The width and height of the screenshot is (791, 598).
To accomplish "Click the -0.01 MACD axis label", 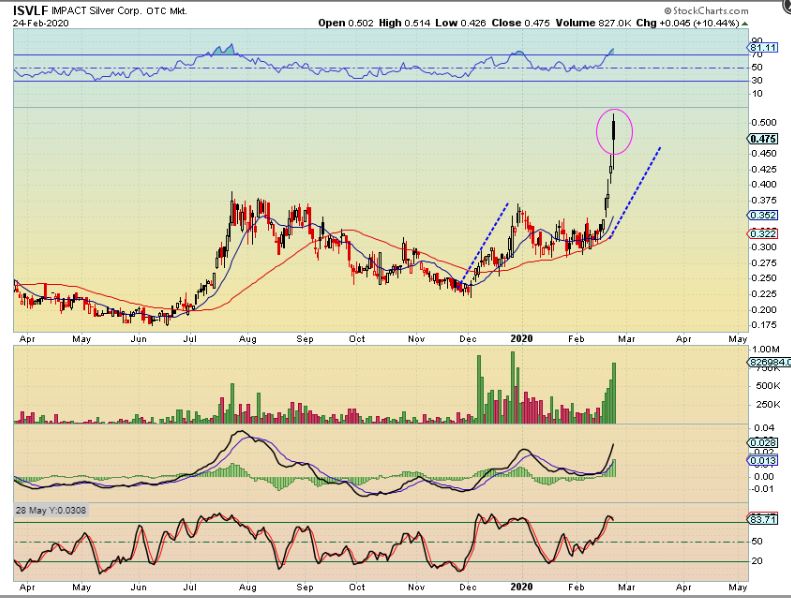I will pyautogui.click(x=761, y=488).
